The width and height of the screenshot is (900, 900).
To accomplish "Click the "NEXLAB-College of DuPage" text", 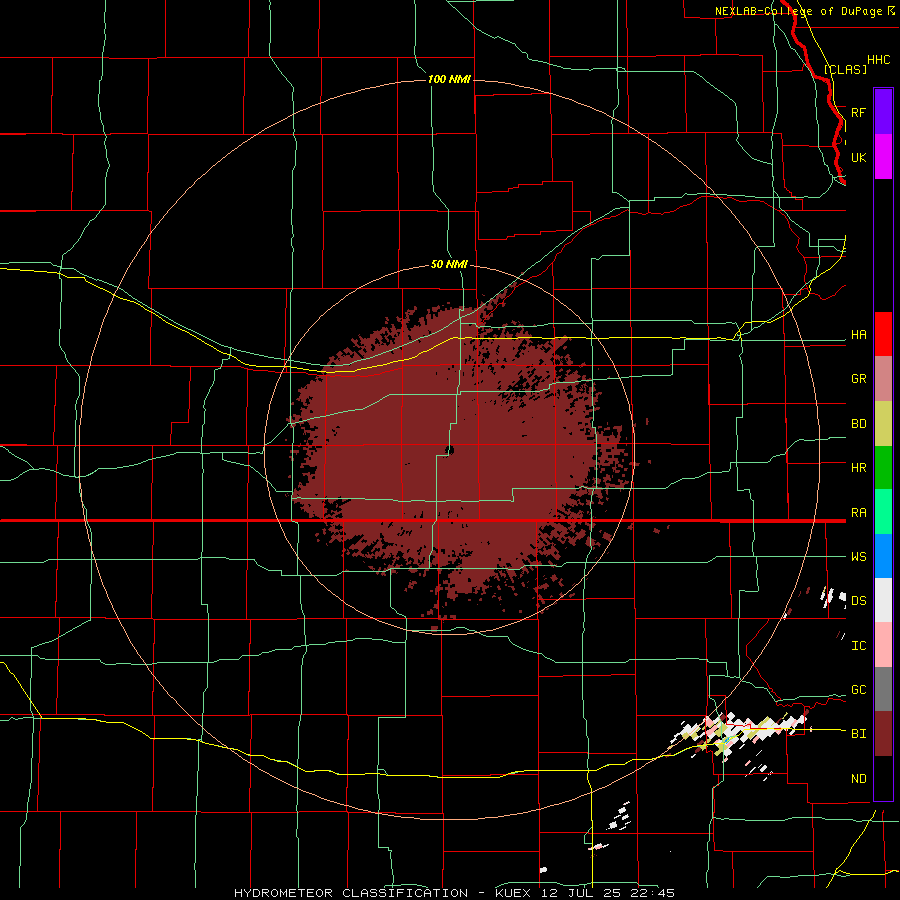I will pos(798,11).
